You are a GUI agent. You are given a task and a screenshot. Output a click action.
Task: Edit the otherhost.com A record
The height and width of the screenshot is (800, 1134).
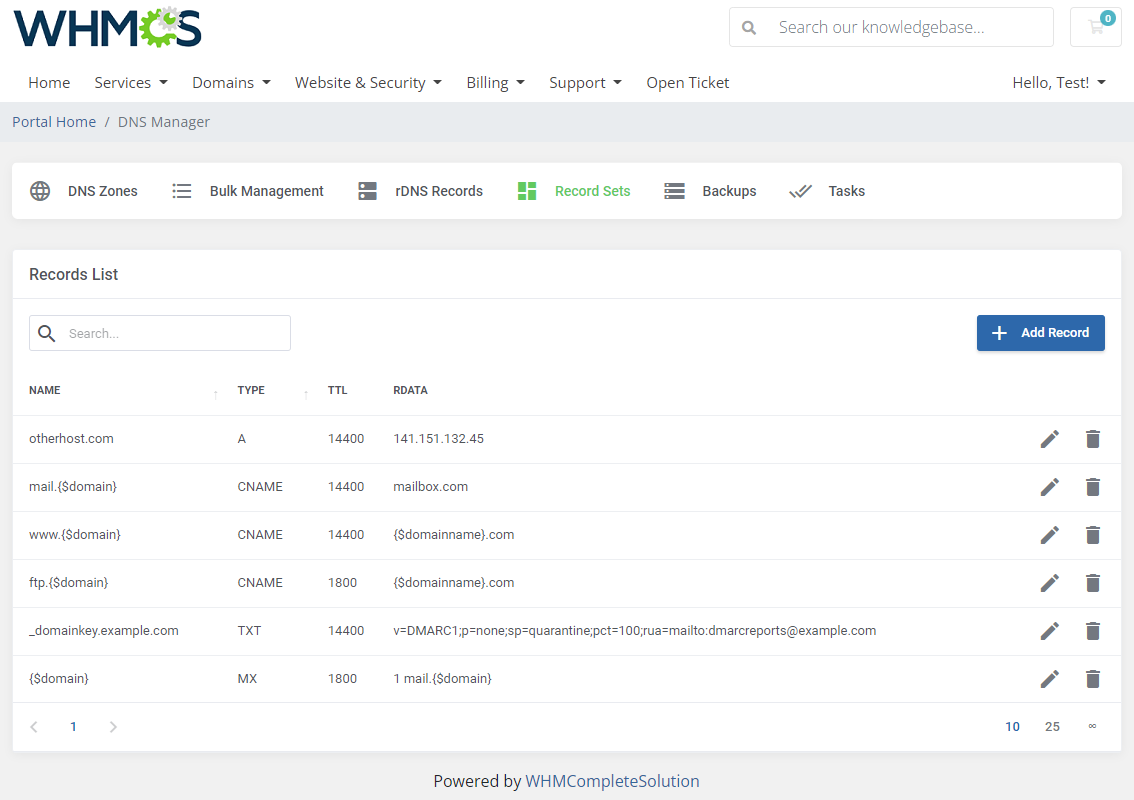point(1050,438)
